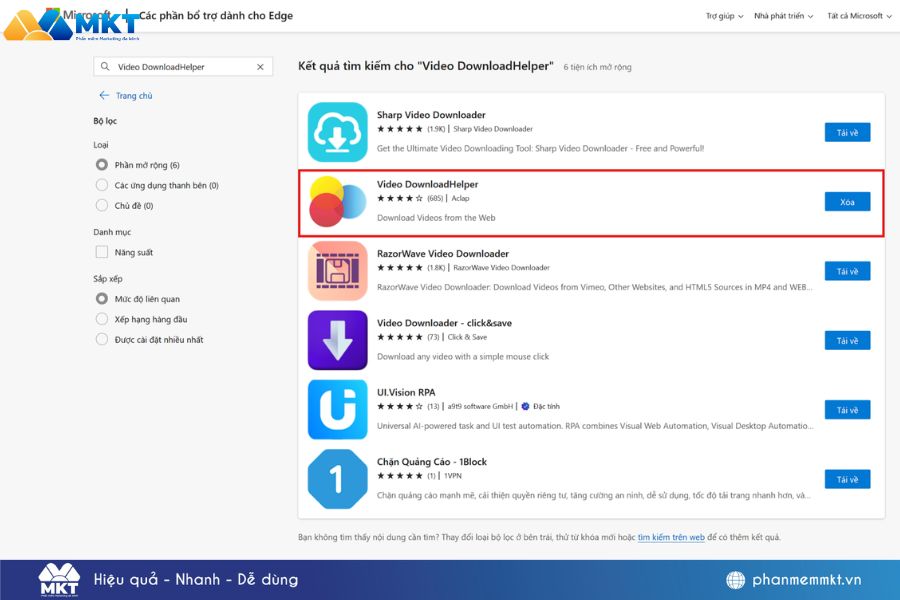Go to Trang chủ link
Screen dimensions: 900x600
coord(134,96)
